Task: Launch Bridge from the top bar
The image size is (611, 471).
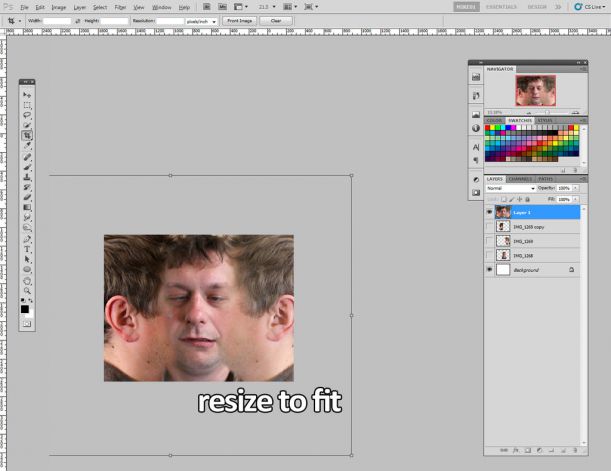Action: [207, 7]
